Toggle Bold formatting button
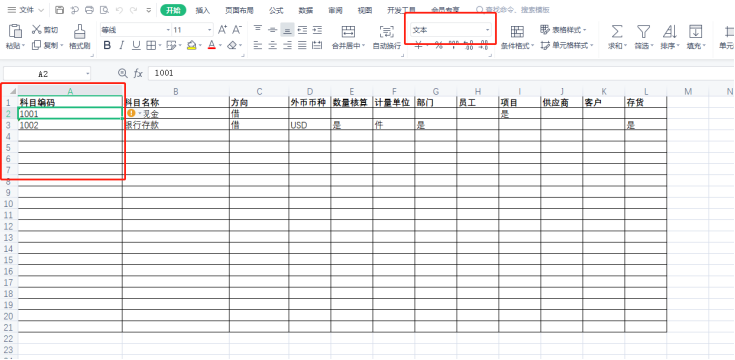Viewport: 735px width, 360px height. tap(107, 45)
